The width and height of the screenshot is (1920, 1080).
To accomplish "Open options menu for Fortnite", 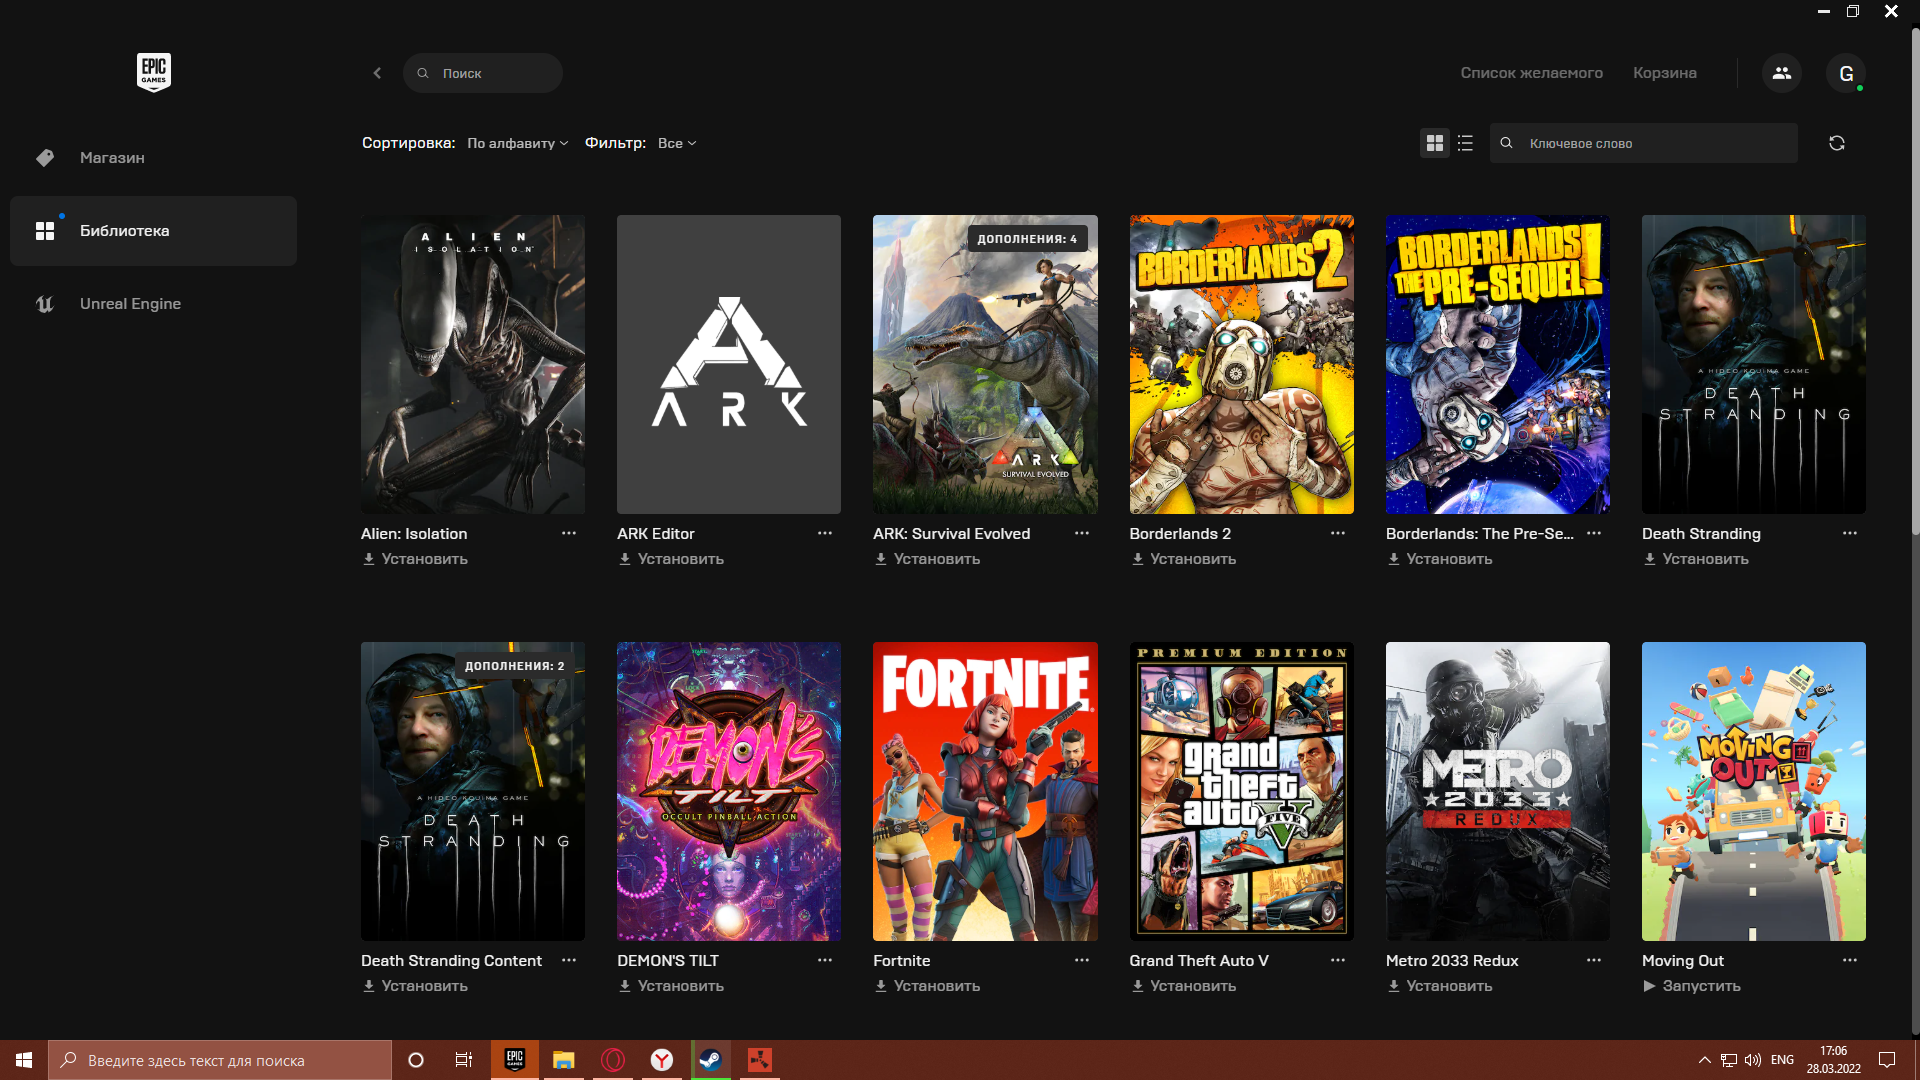I will 1081,960.
